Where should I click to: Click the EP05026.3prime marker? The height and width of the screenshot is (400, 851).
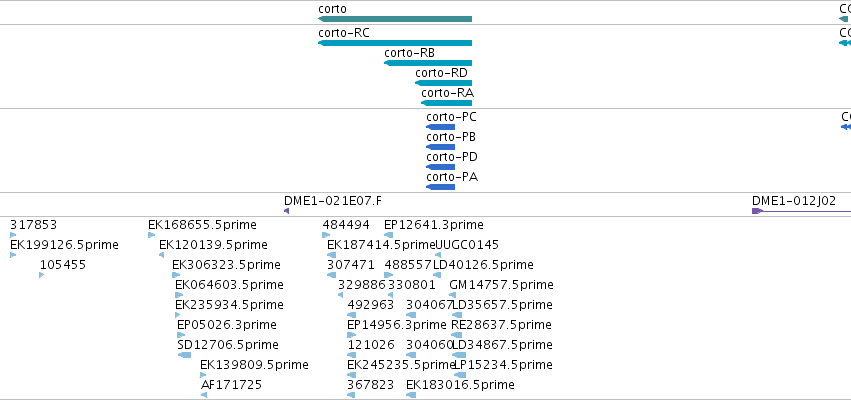[181, 335]
